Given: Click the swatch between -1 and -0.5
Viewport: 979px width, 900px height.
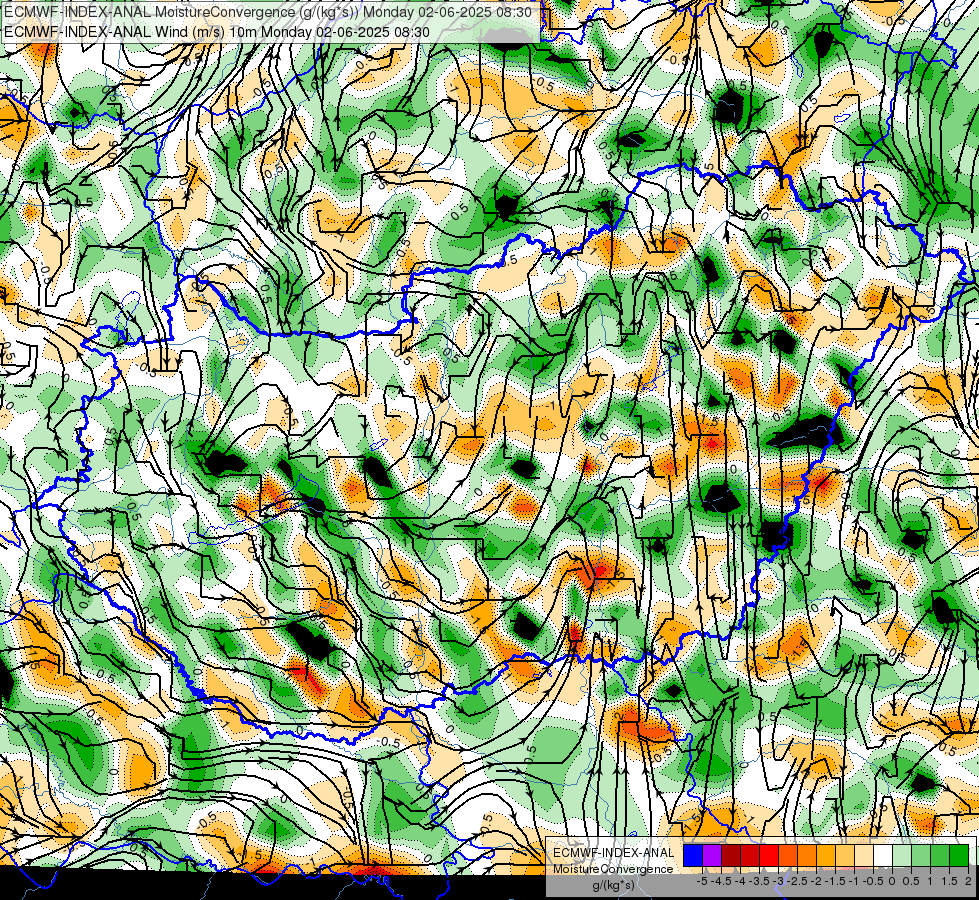Looking at the screenshot, I should coord(864,855).
